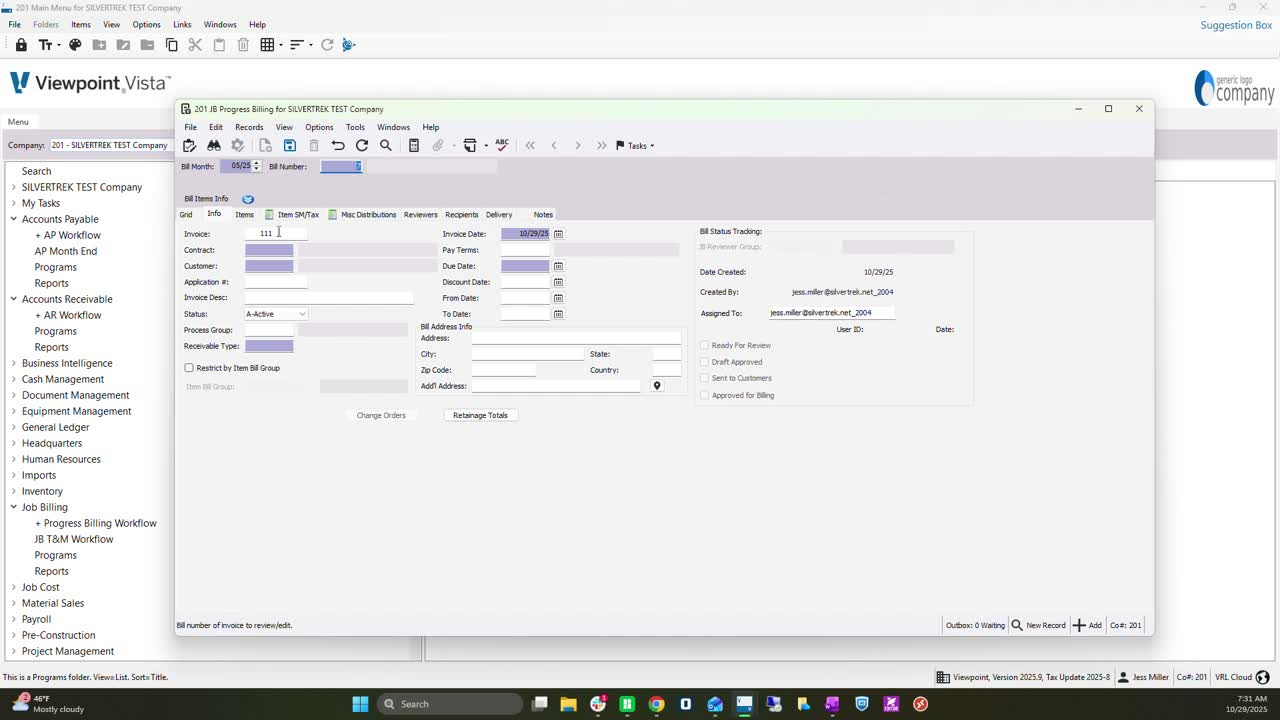Open the Status A-Active dropdown

point(302,314)
